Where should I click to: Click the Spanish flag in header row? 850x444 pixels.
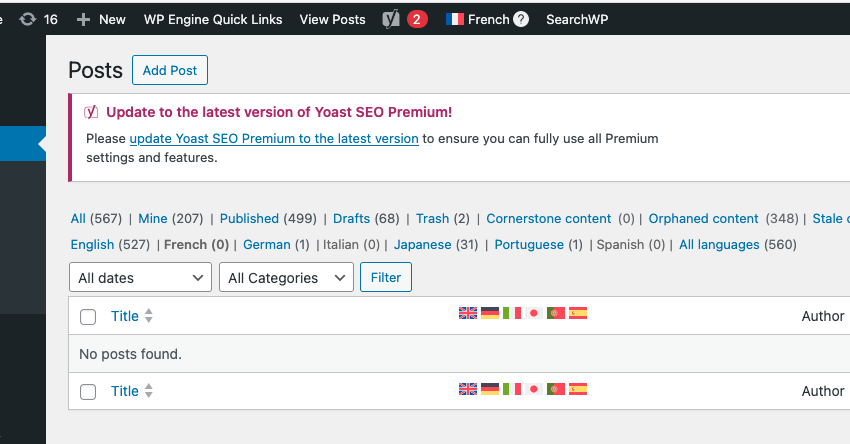click(x=578, y=313)
